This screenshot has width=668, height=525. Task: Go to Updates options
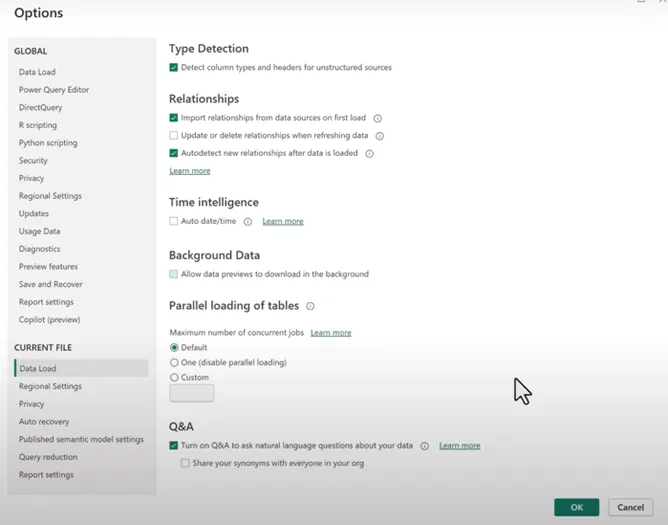(34, 213)
